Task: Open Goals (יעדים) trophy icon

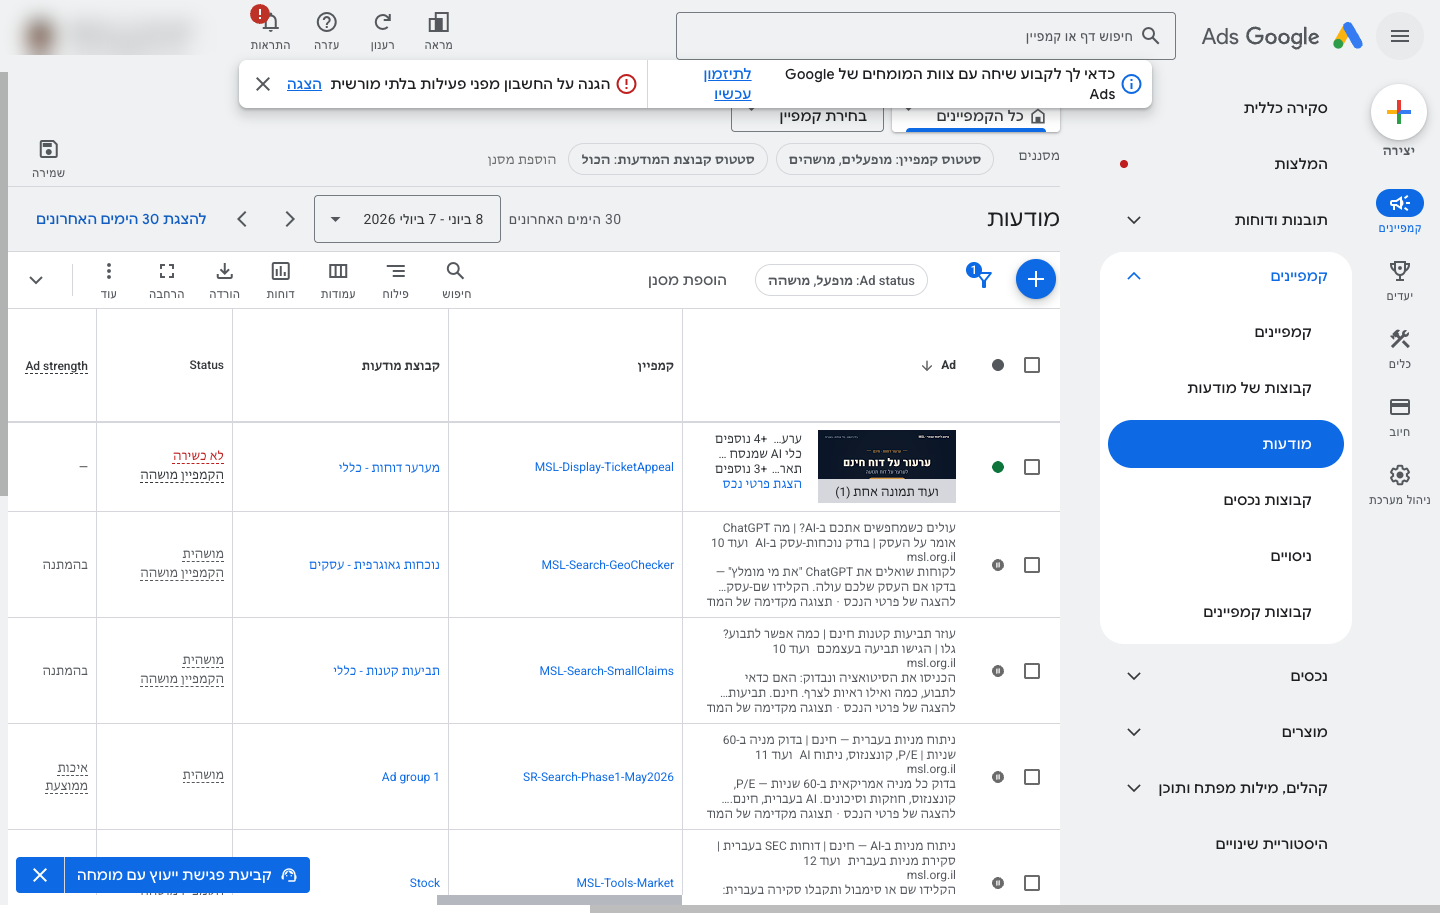Action: coord(1400,271)
